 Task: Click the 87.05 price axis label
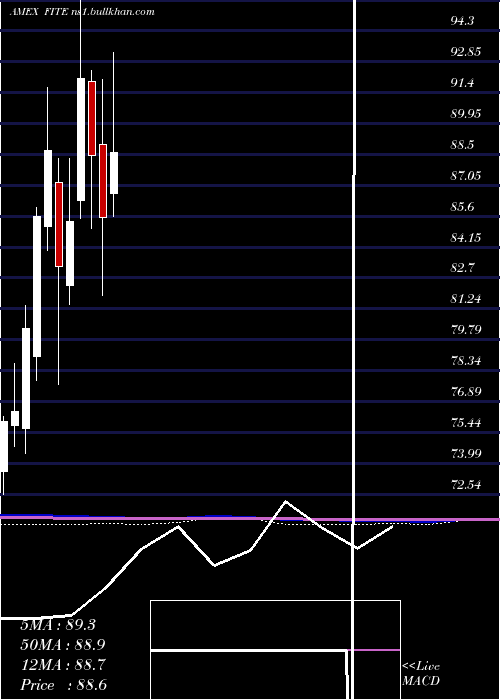pos(466,175)
